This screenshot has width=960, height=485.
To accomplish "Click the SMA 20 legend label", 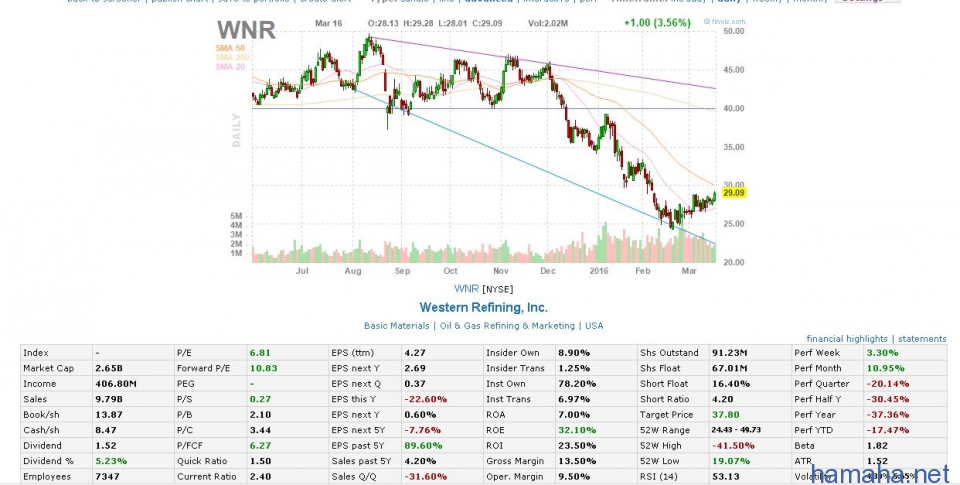I will point(230,67).
